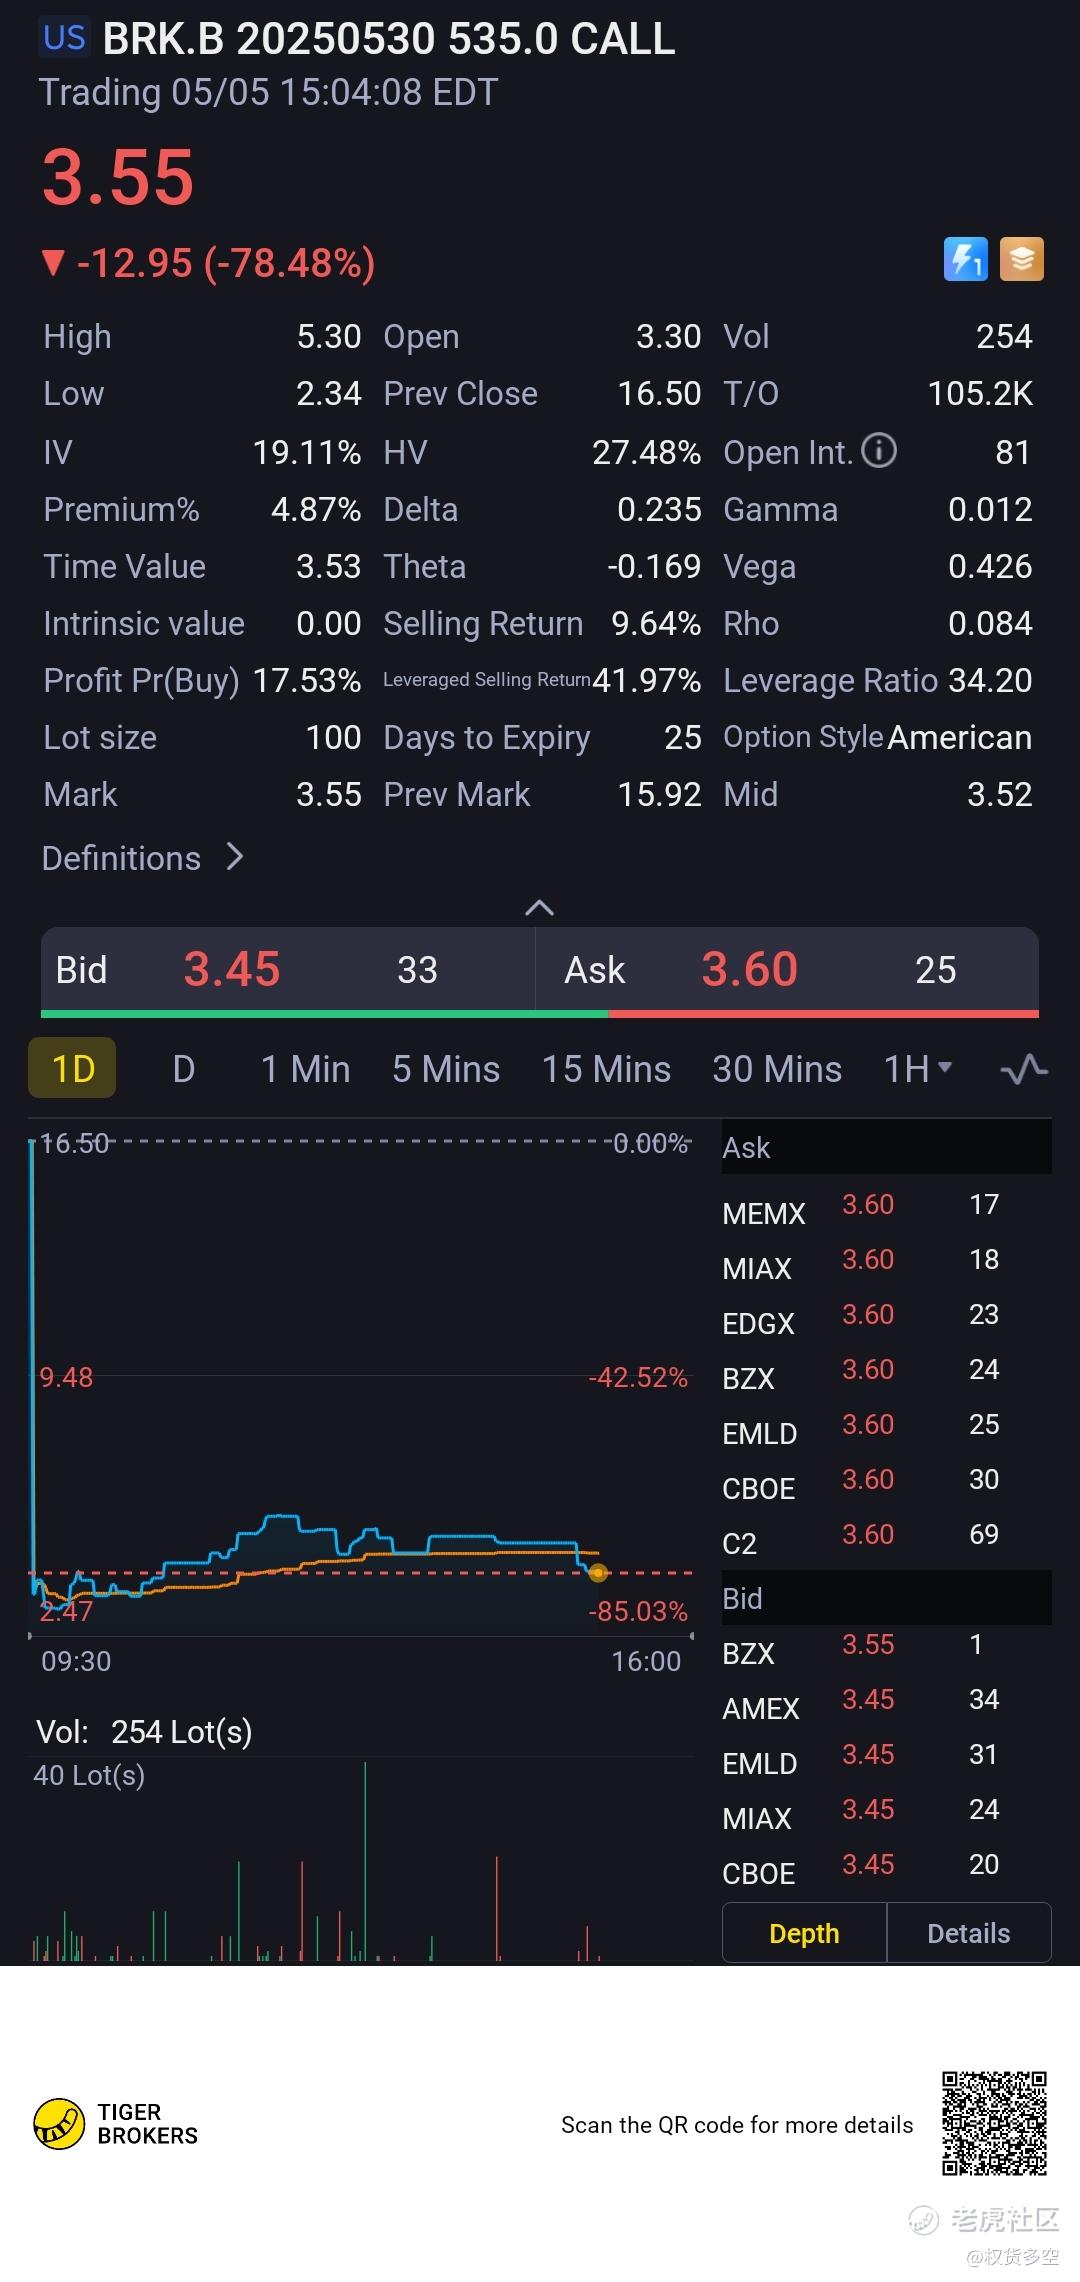The width and height of the screenshot is (1080, 2282).
Task: Open the Open Int. info icon
Action: [879, 451]
